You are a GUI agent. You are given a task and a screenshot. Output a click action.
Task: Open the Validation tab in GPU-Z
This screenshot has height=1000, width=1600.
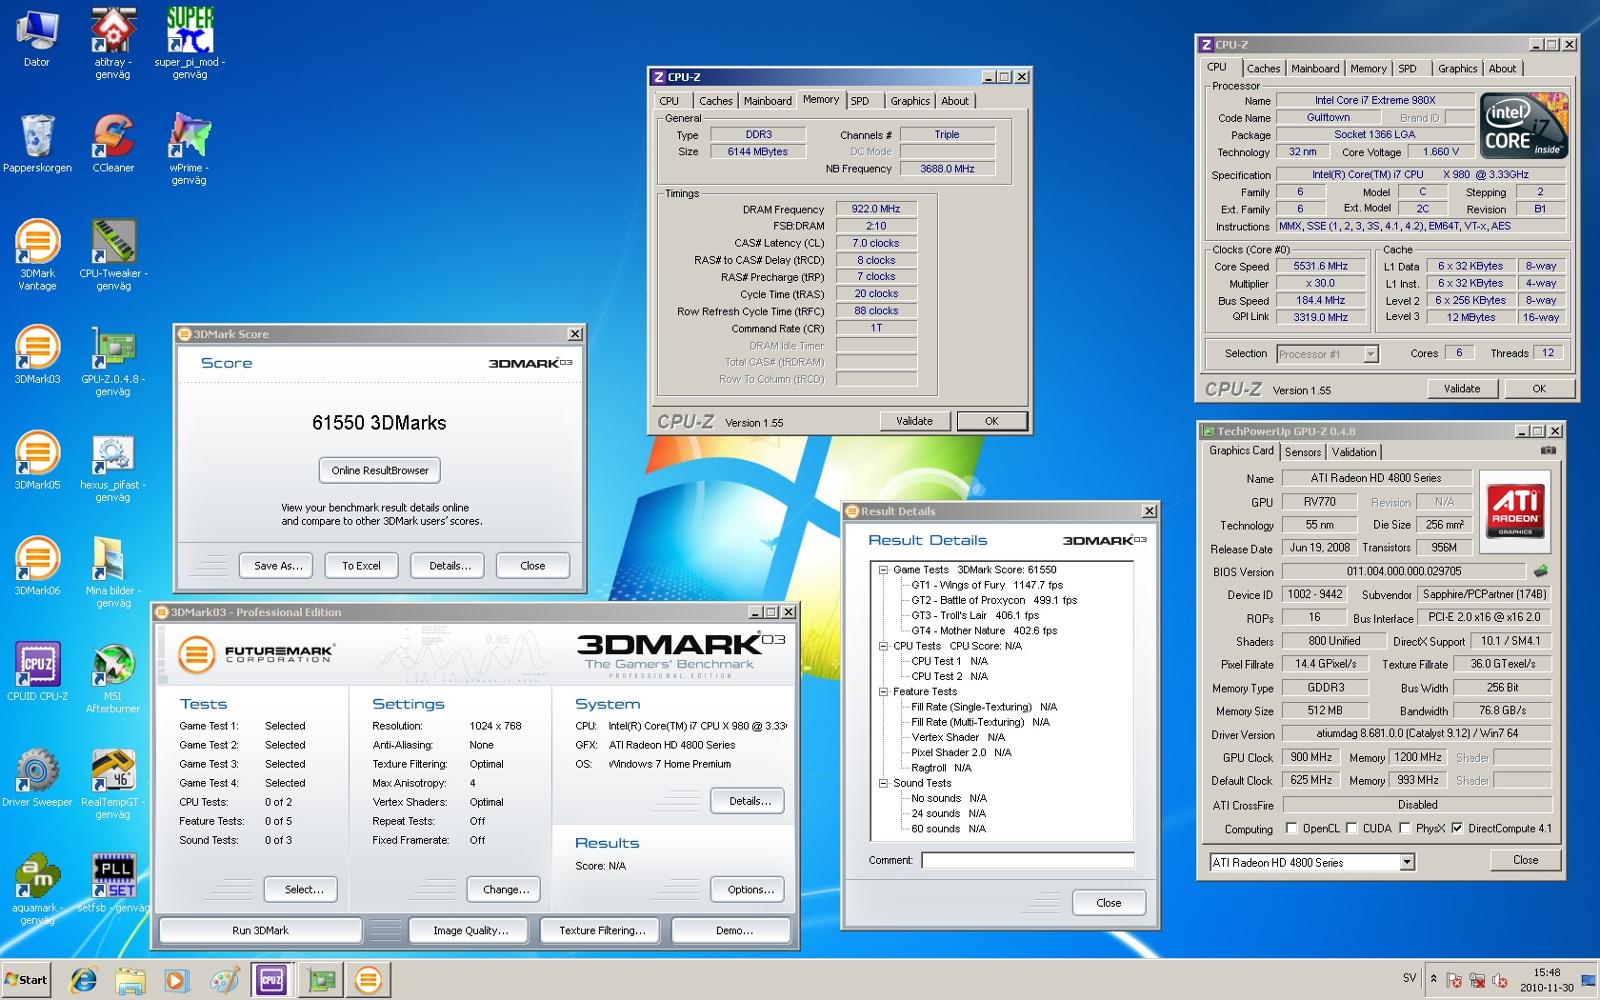pyautogui.click(x=1354, y=452)
